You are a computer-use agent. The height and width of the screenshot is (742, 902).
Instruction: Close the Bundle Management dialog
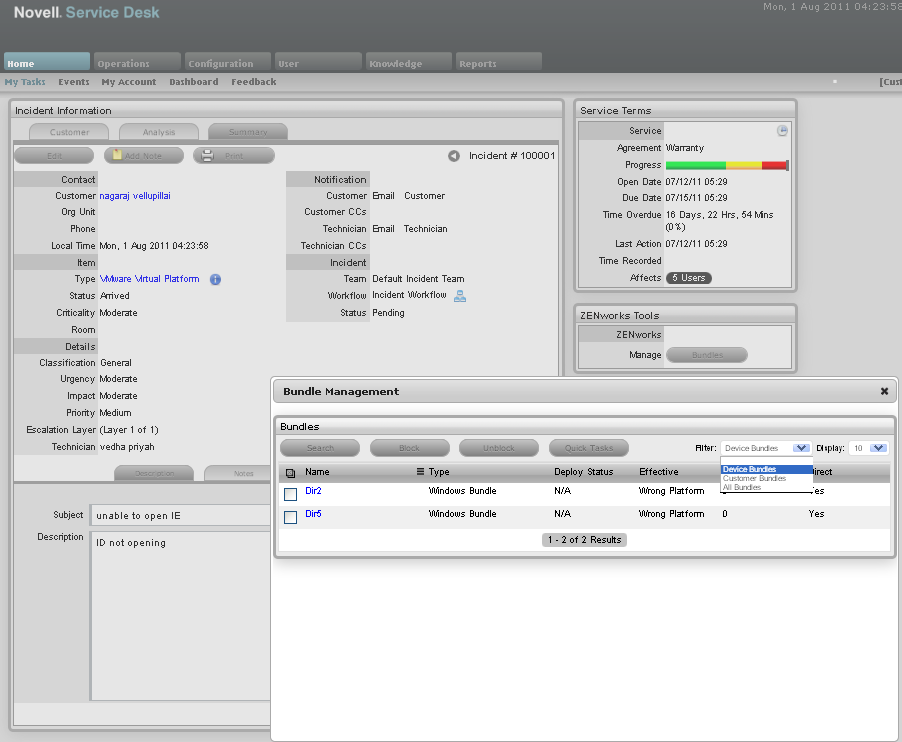click(884, 392)
